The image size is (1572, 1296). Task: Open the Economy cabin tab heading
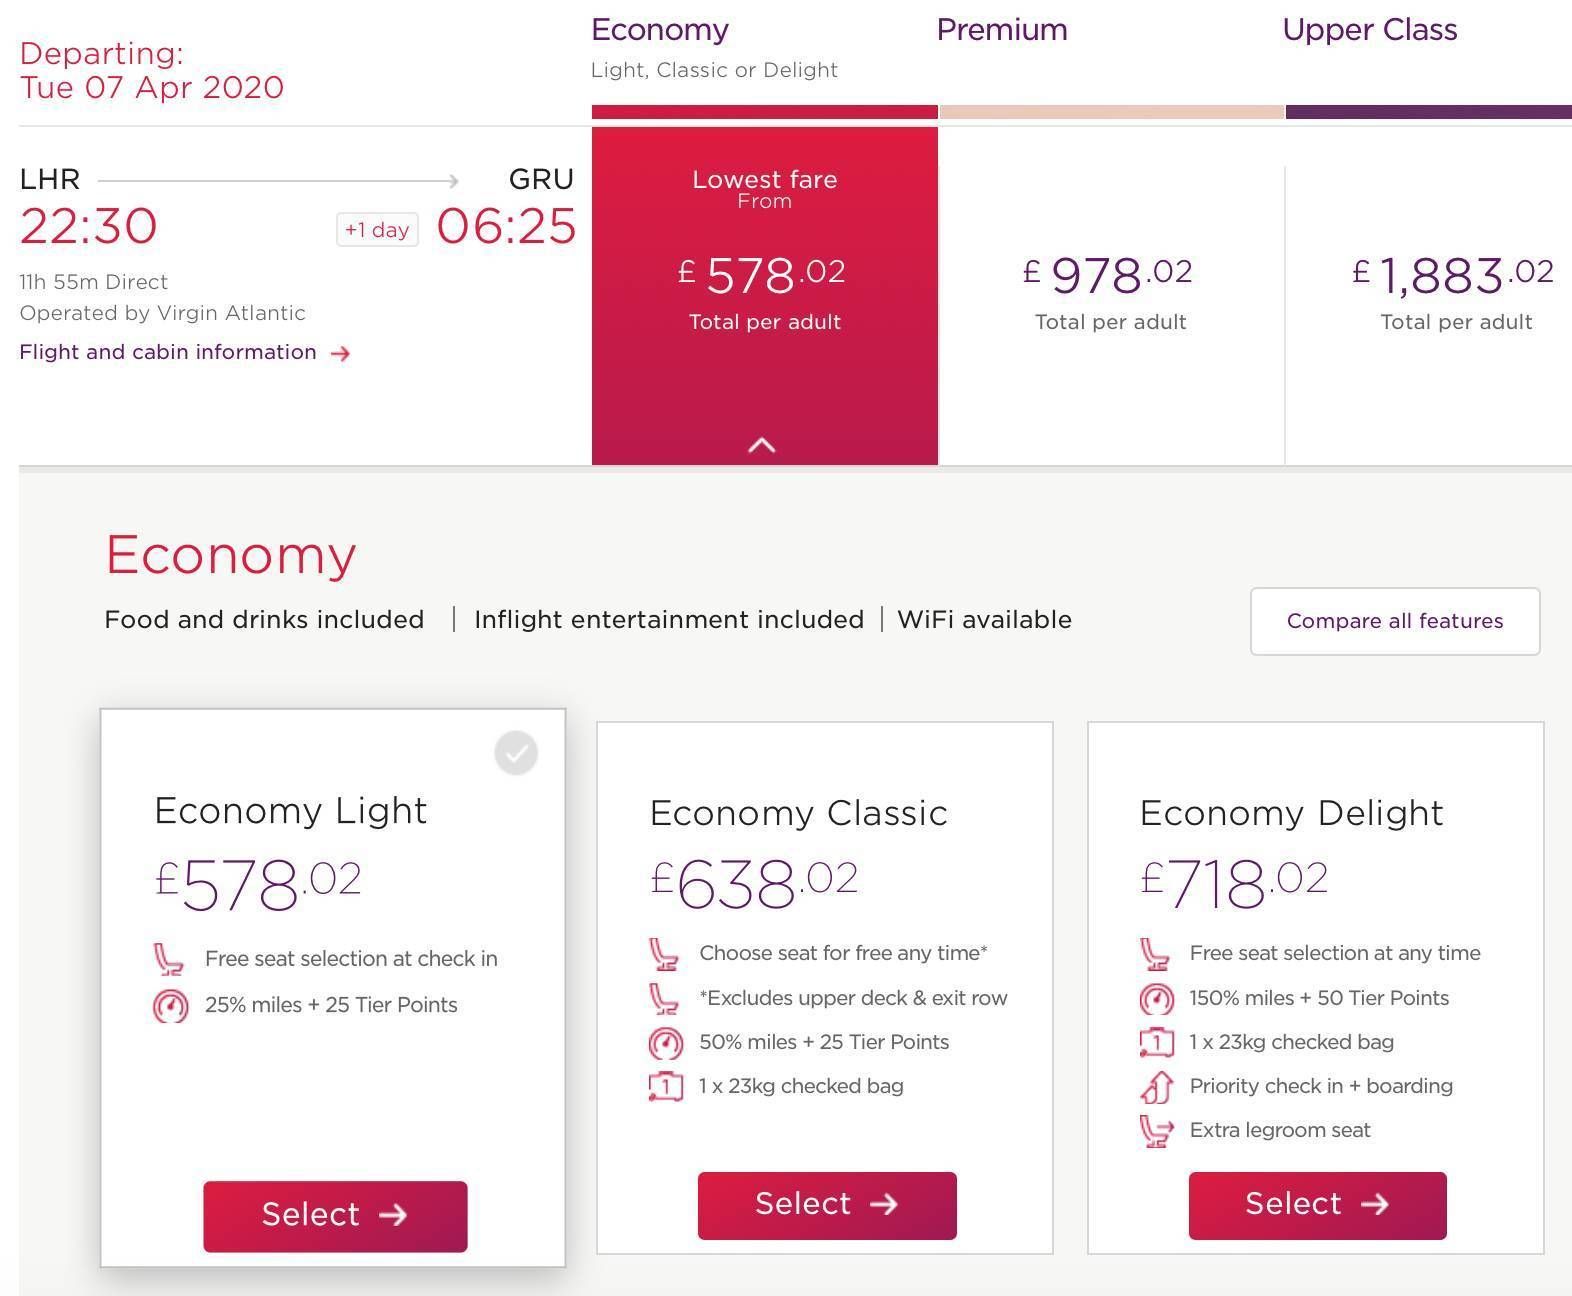[660, 30]
